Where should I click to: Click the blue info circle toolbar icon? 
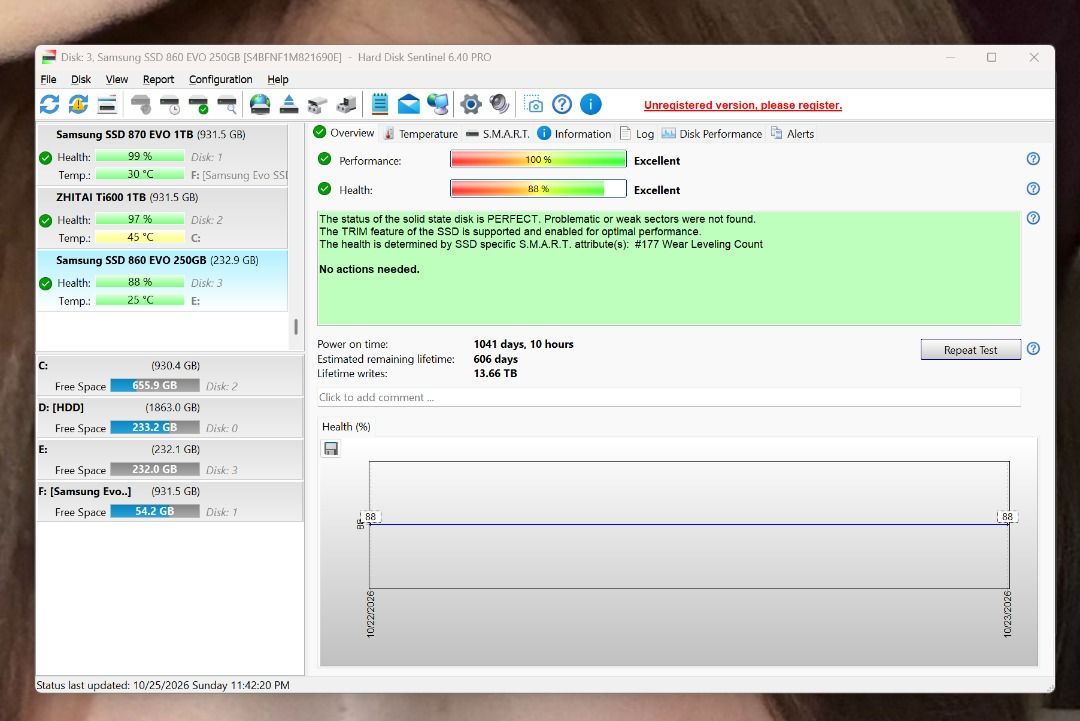[x=591, y=105]
